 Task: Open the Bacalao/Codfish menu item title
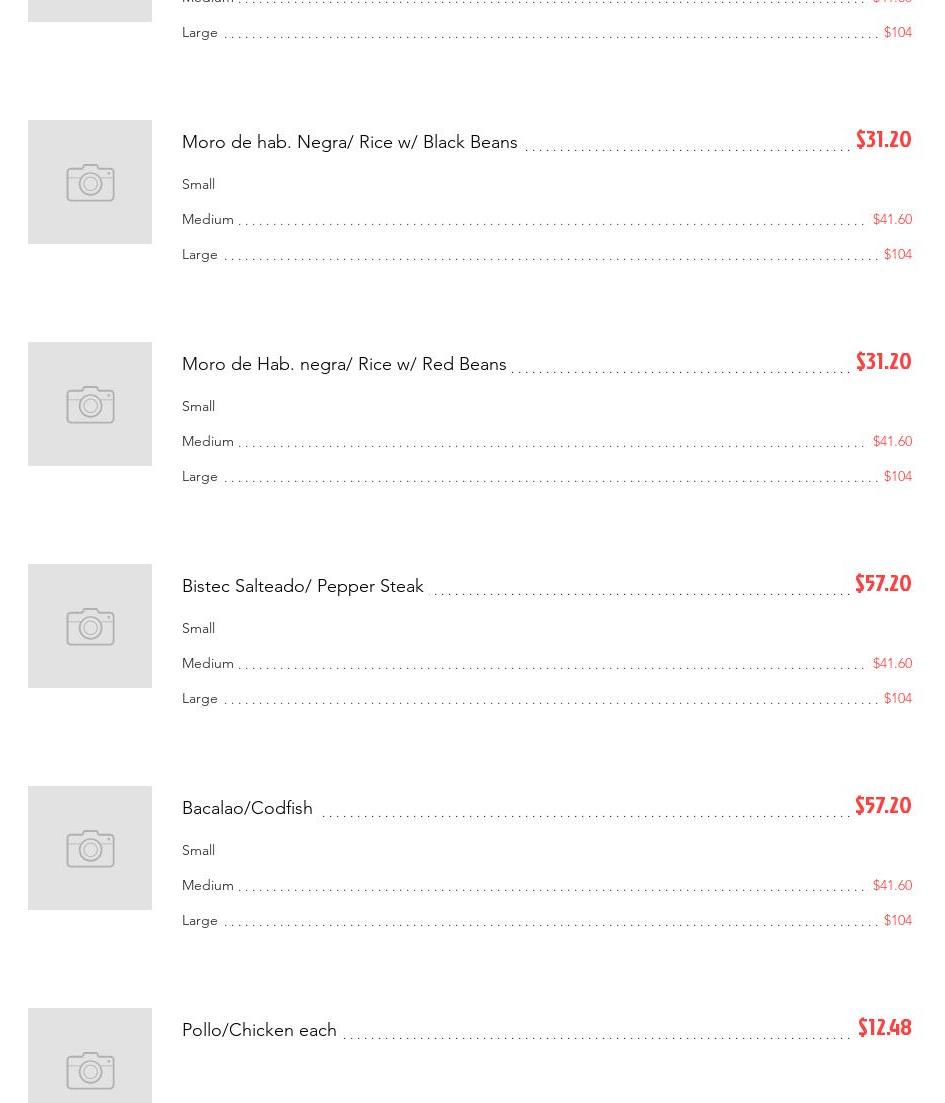(247, 808)
